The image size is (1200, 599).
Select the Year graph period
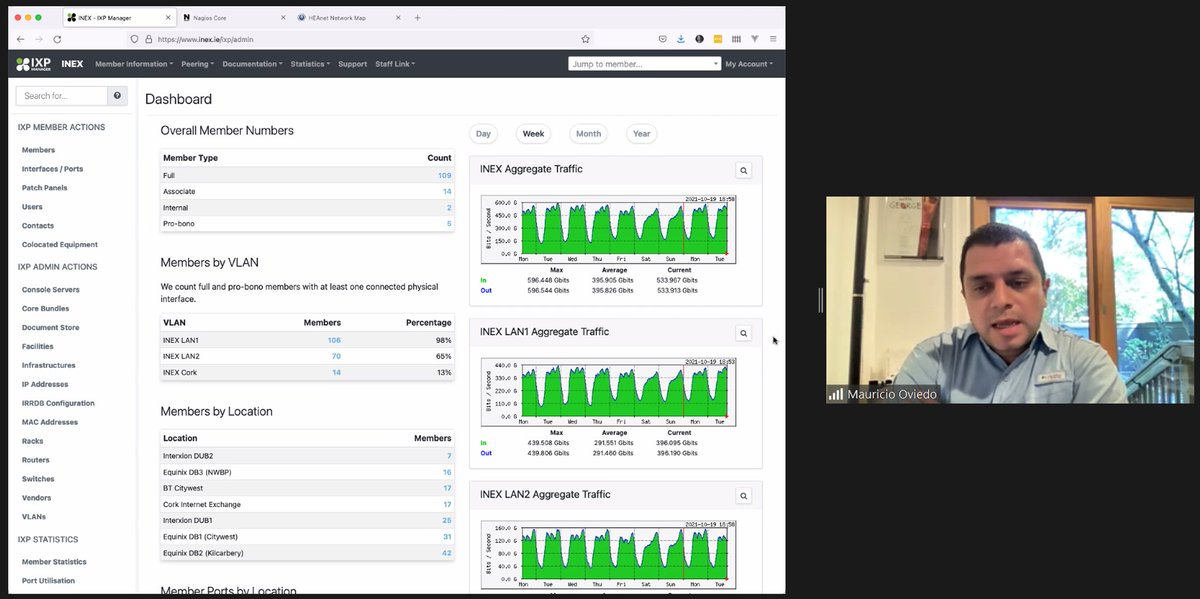pyautogui.click(x=642, y=134)
